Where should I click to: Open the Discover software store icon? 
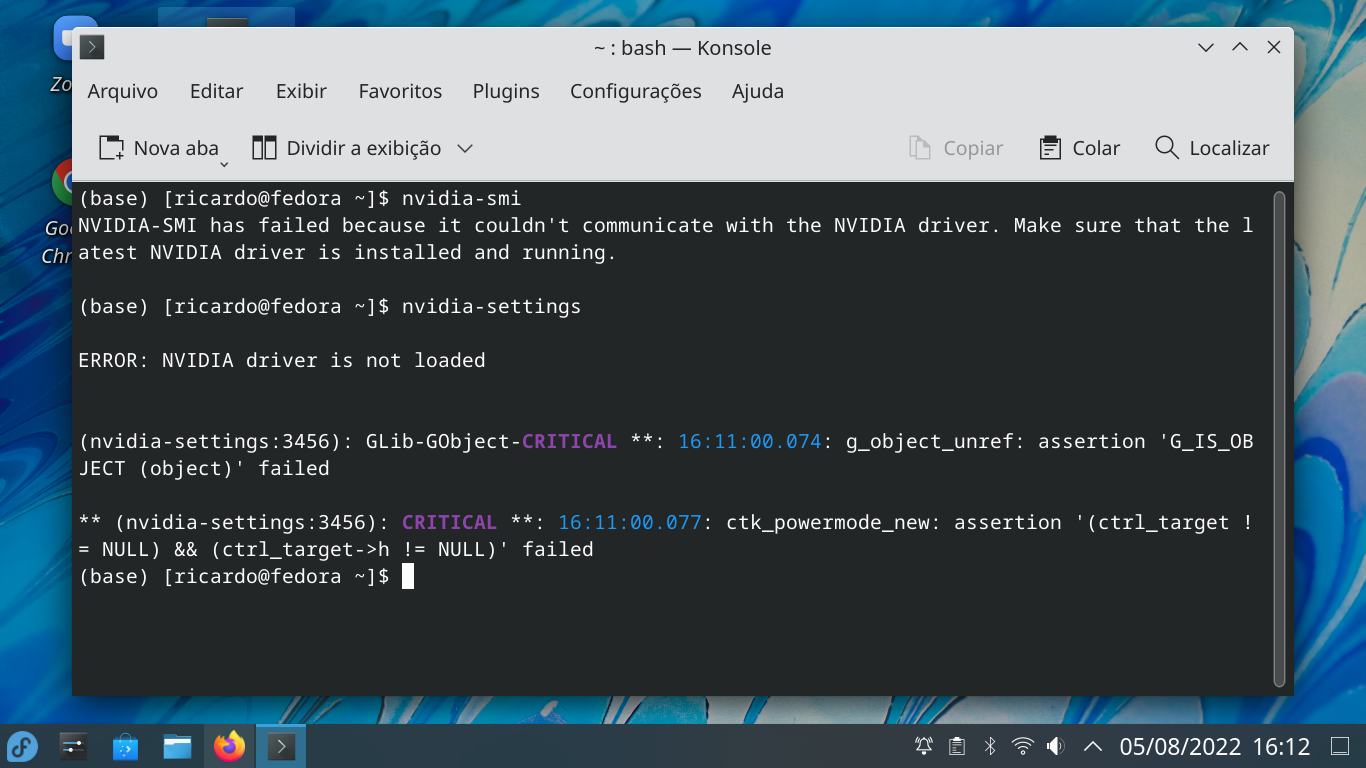(125, 746)
